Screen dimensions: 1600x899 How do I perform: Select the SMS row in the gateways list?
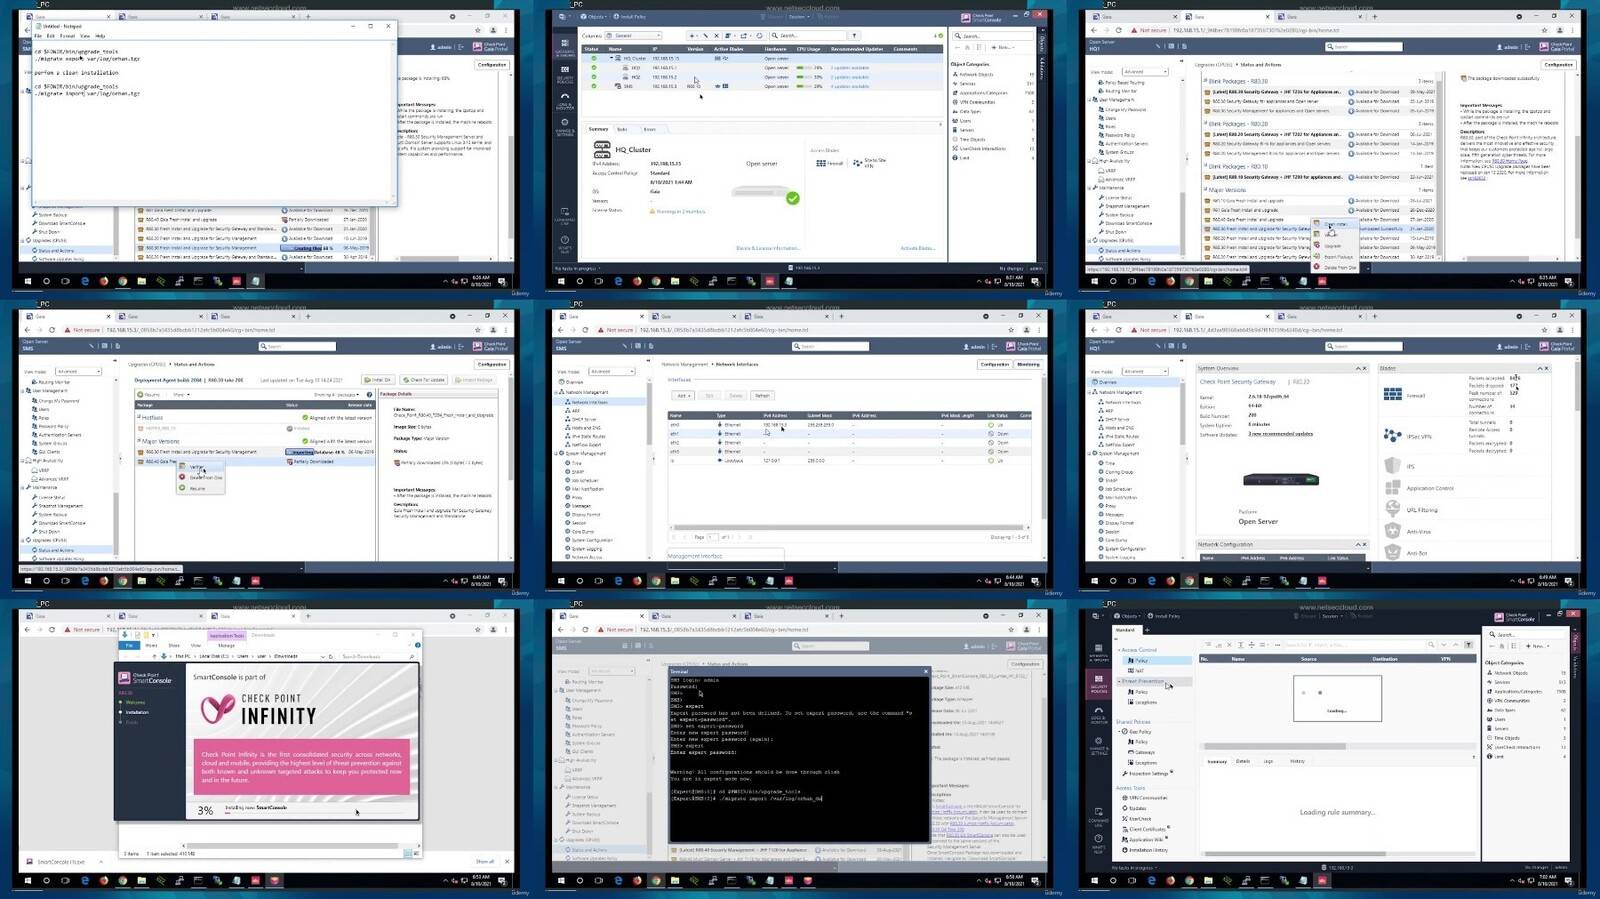[764, 86]
